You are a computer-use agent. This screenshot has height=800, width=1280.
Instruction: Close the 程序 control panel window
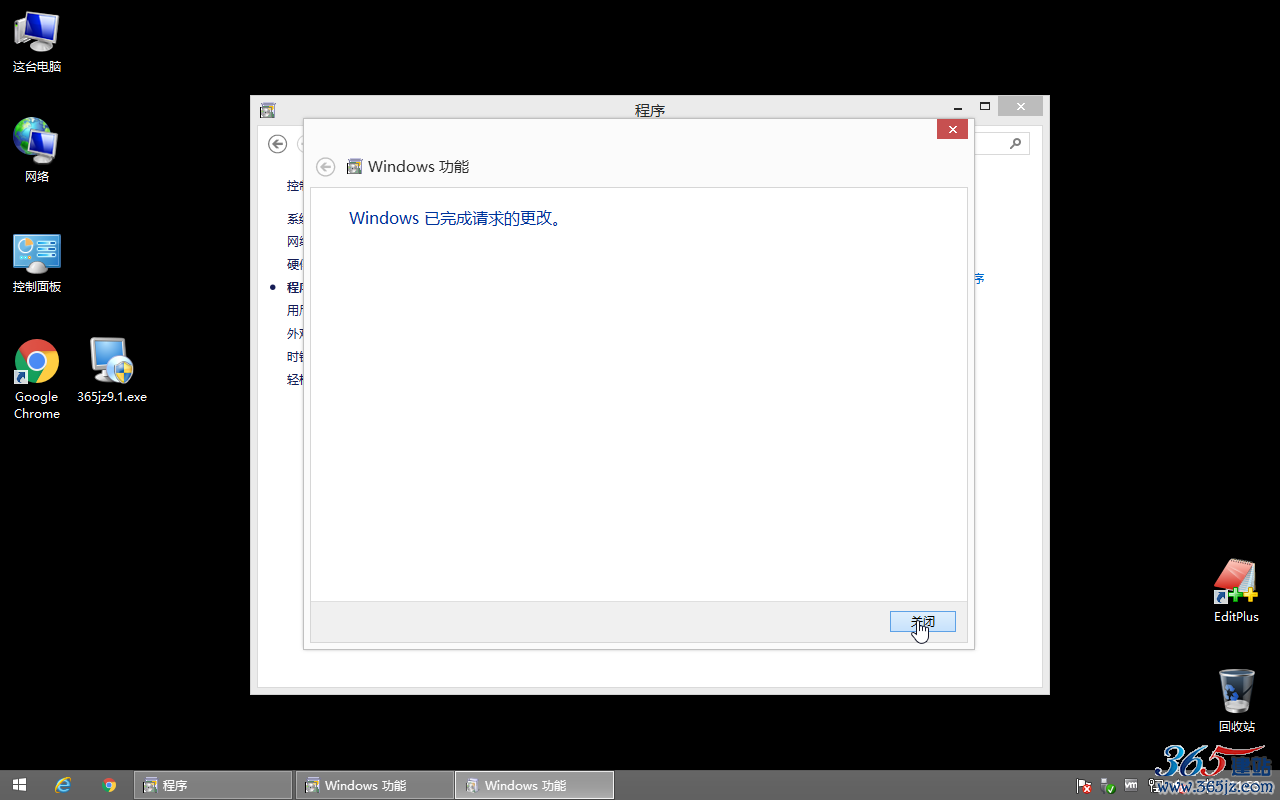[x=1020, y=106]
